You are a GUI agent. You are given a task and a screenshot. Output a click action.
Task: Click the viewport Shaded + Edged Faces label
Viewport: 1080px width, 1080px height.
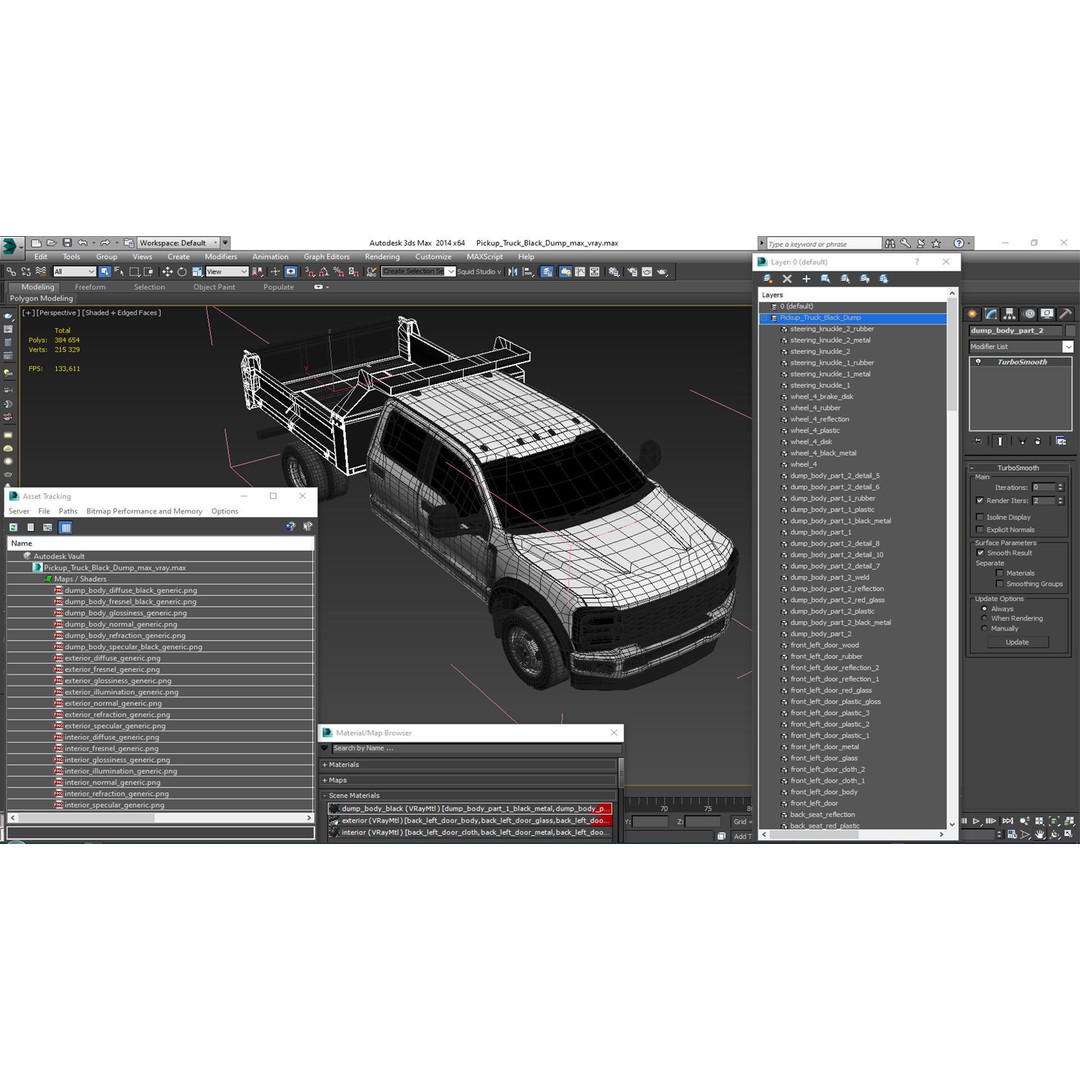[121, 313]
